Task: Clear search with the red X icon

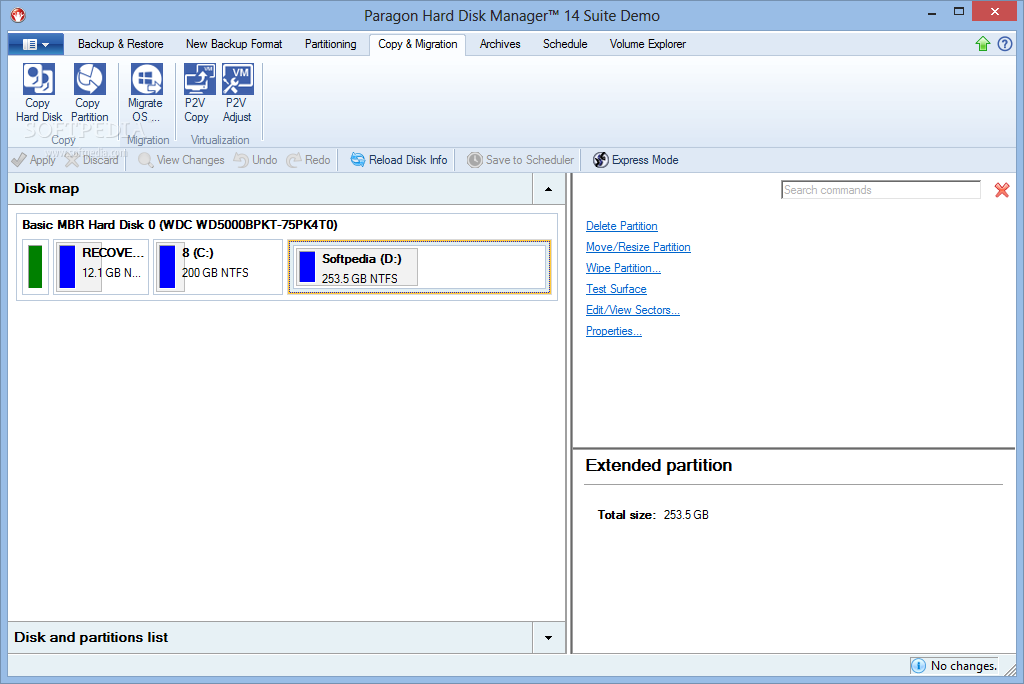Action: coord(1002,190)
